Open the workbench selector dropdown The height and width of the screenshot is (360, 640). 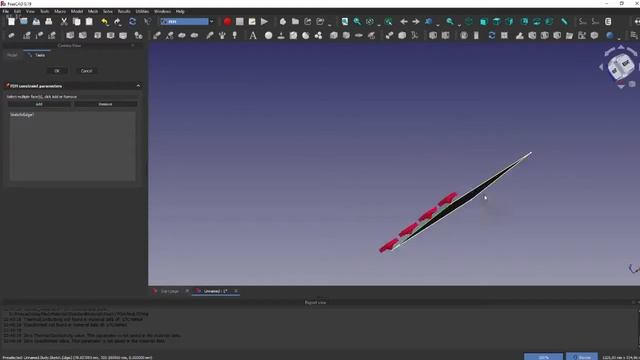[187, 21]
